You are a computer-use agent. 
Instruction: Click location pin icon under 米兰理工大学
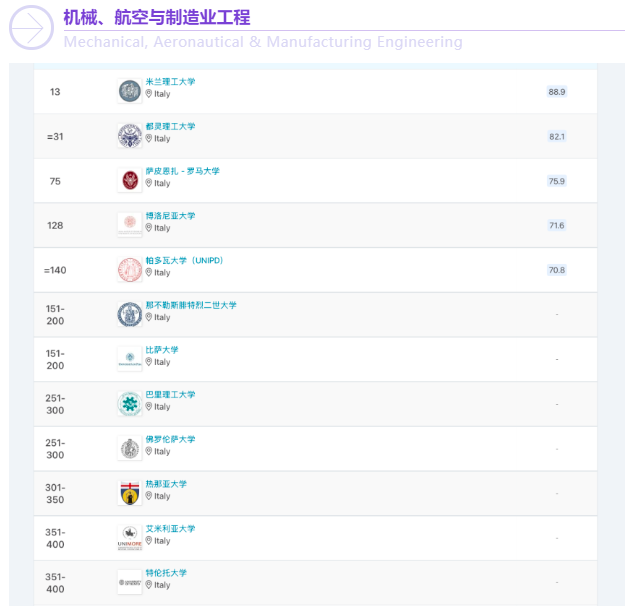pos(149,94)
